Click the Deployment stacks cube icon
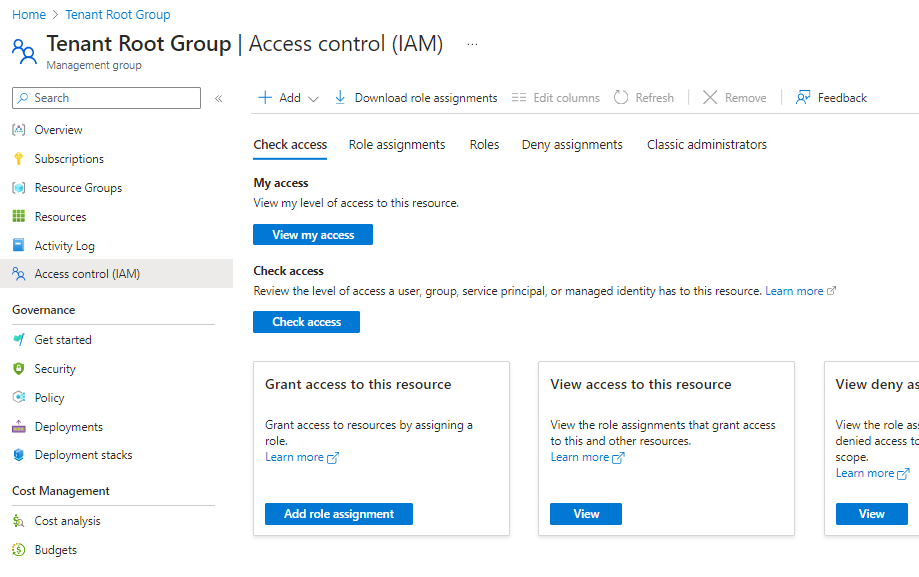This screenshot has width=919, height=577. [x=19, y=454]
